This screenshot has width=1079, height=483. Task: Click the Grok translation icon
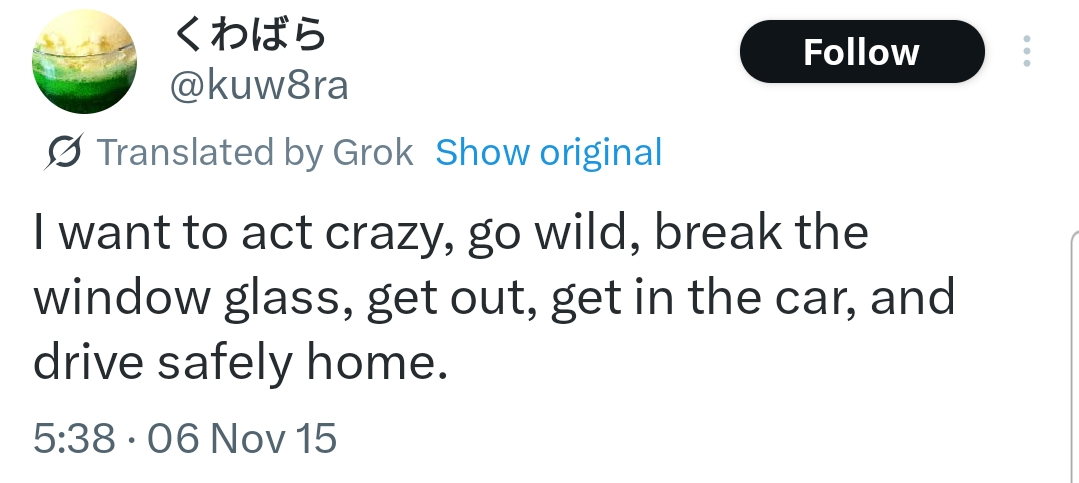pos(64,151)
